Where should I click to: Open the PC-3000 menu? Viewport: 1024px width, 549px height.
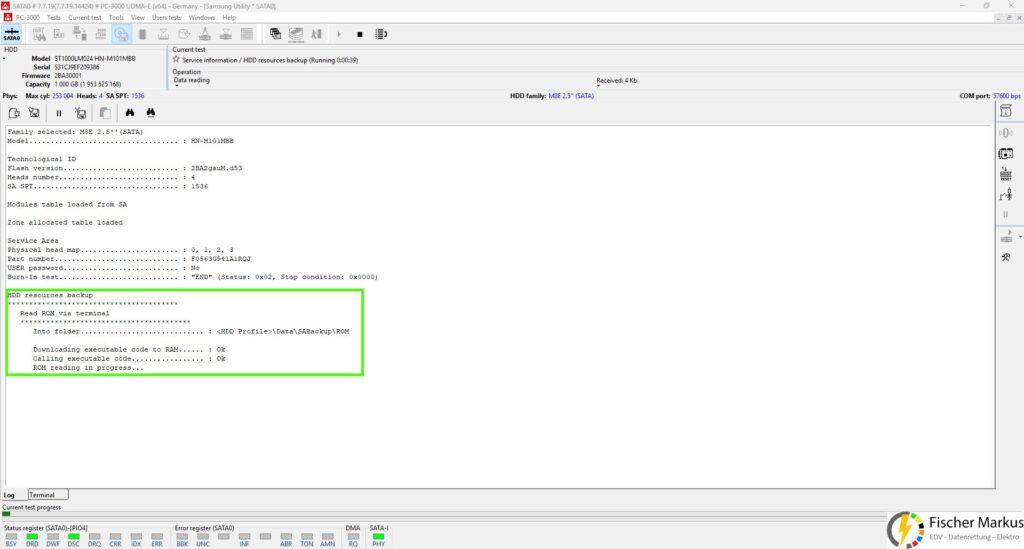(x=27, y=18)
